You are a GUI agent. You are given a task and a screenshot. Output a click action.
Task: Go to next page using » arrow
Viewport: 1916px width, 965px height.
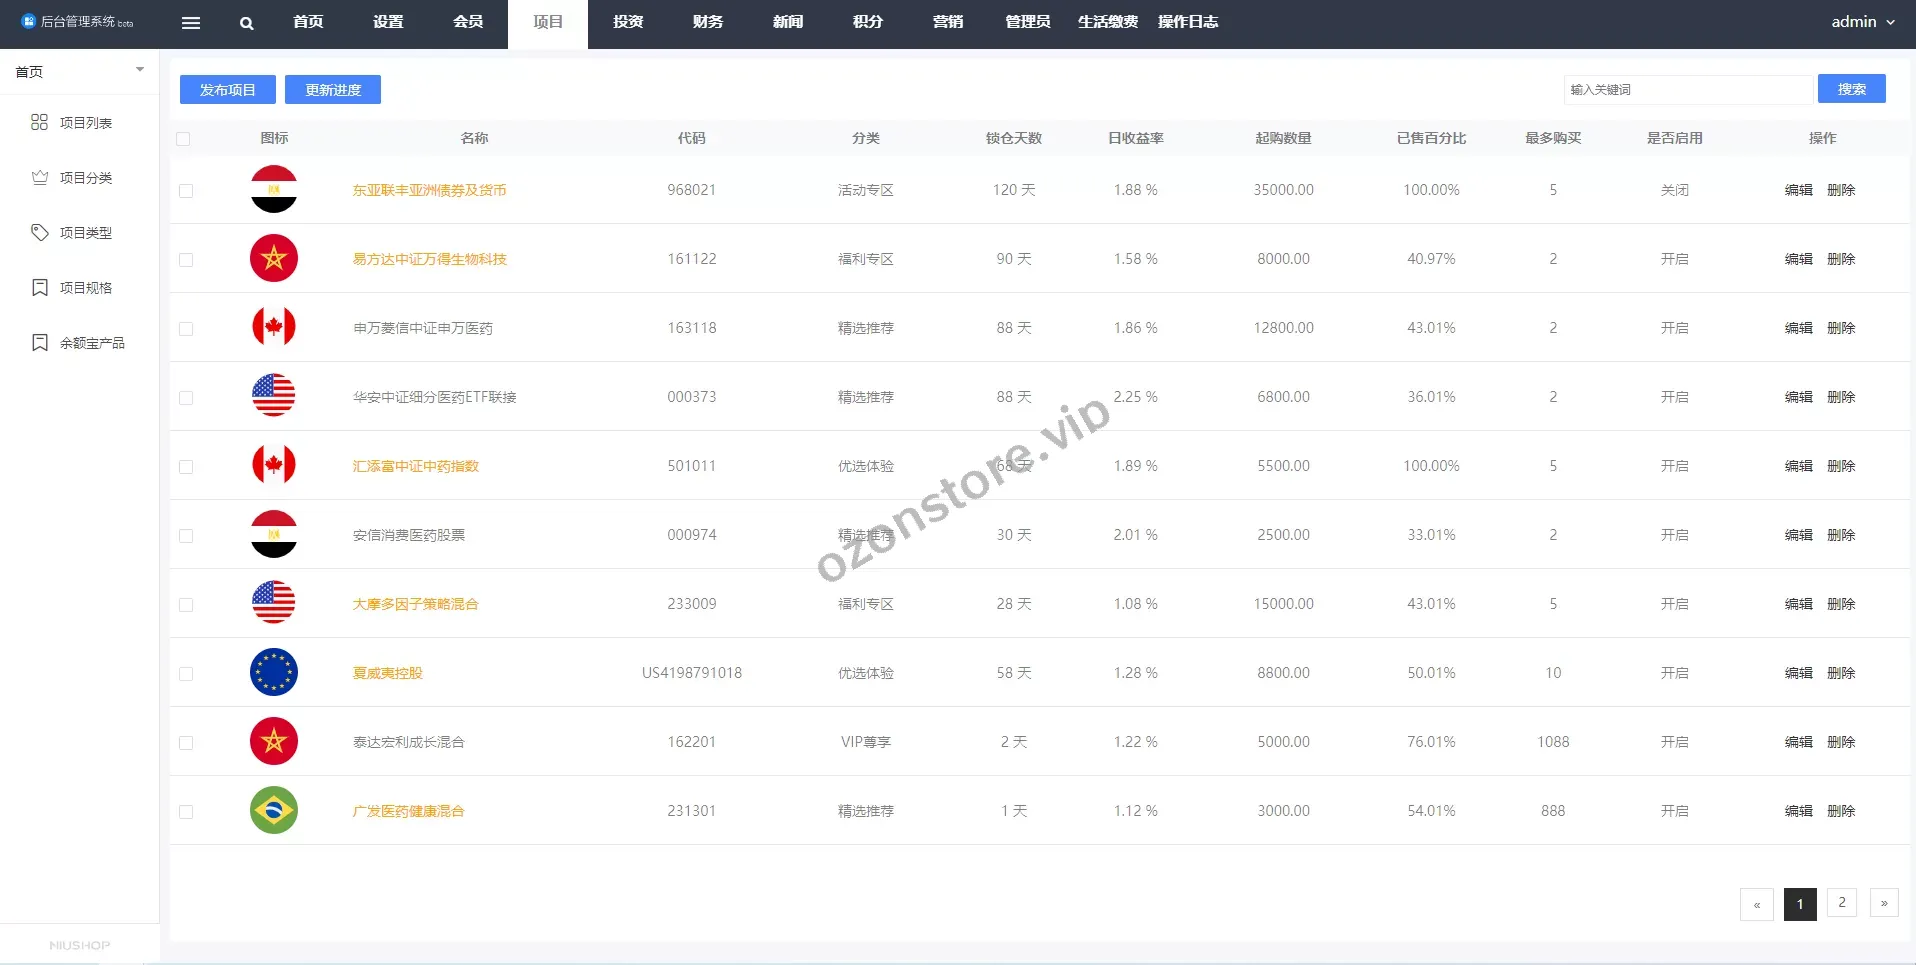tap(1884, 903)
